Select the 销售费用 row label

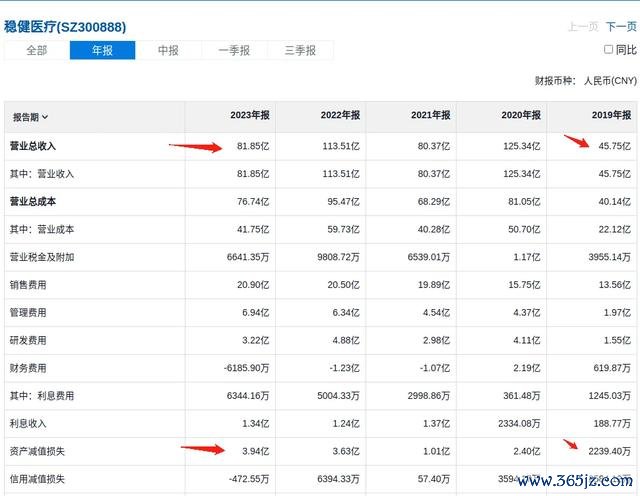click(28, 285)
